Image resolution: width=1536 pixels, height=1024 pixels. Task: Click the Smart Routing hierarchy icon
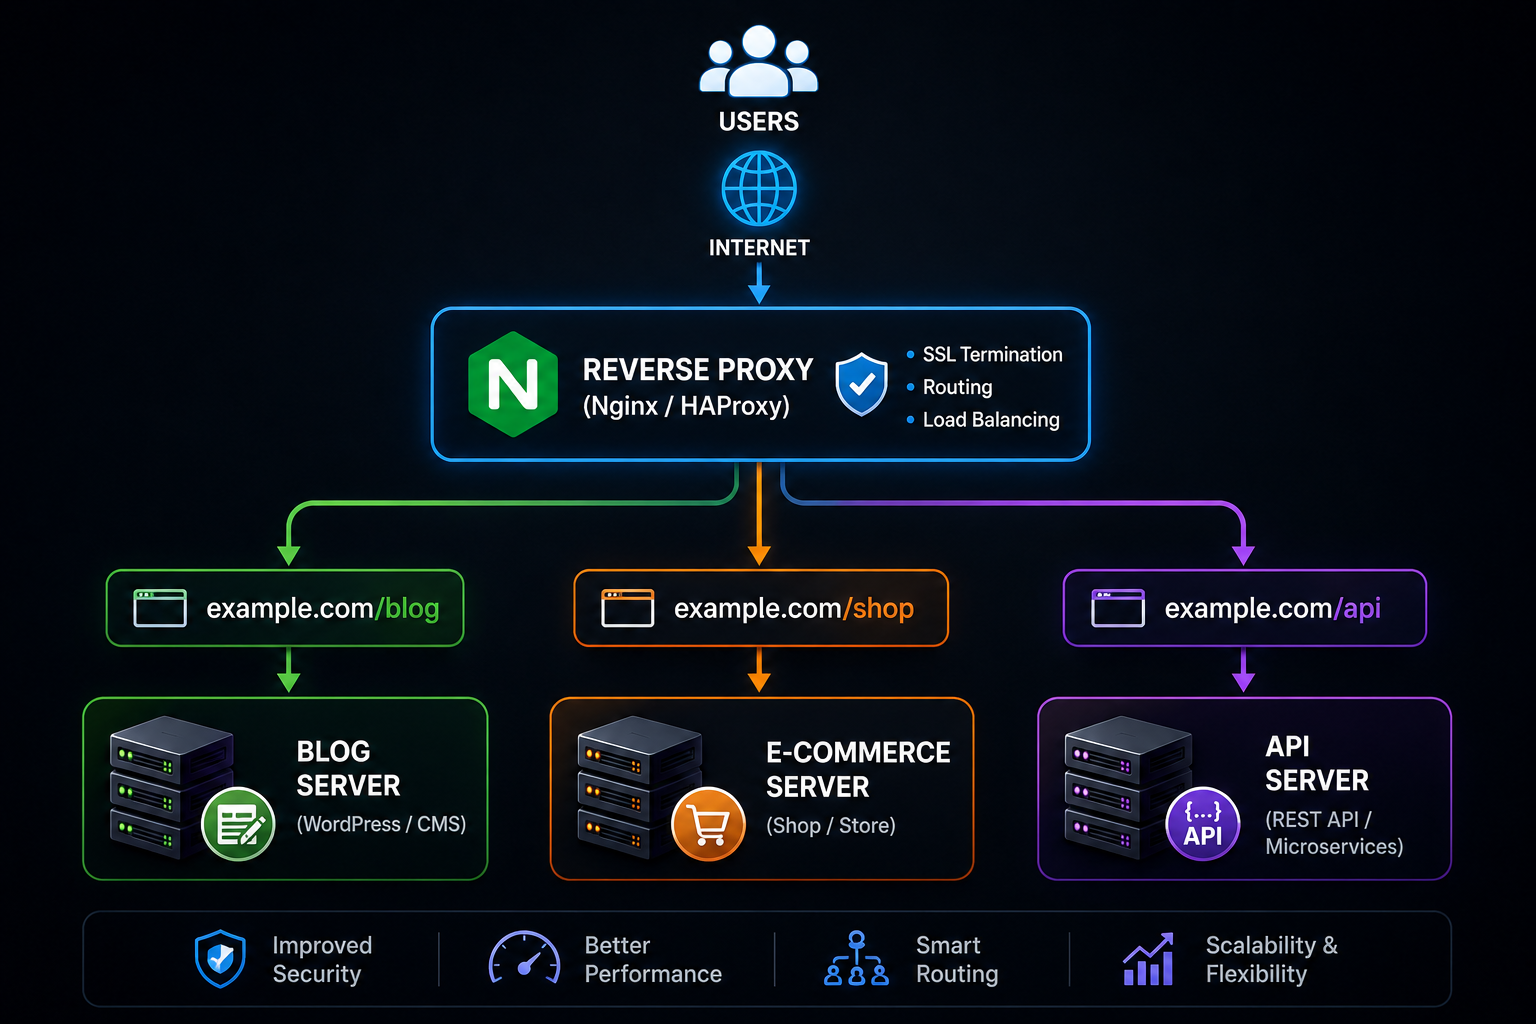click(856, 958)
